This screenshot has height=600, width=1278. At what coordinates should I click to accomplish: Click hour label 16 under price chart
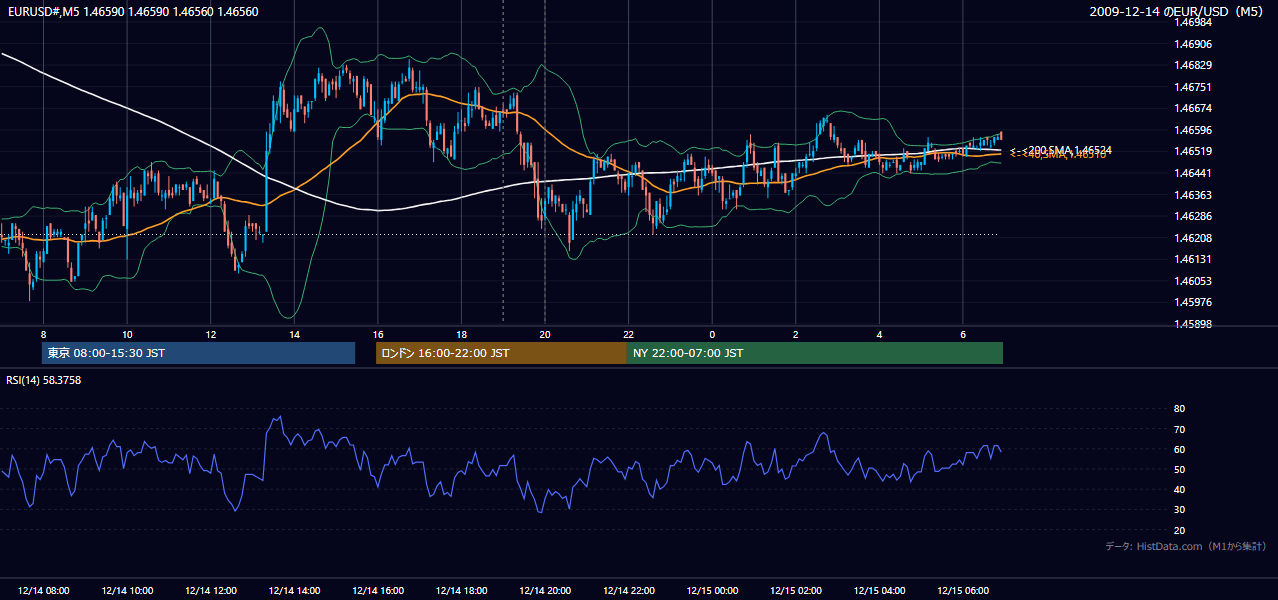coord(378,334)
